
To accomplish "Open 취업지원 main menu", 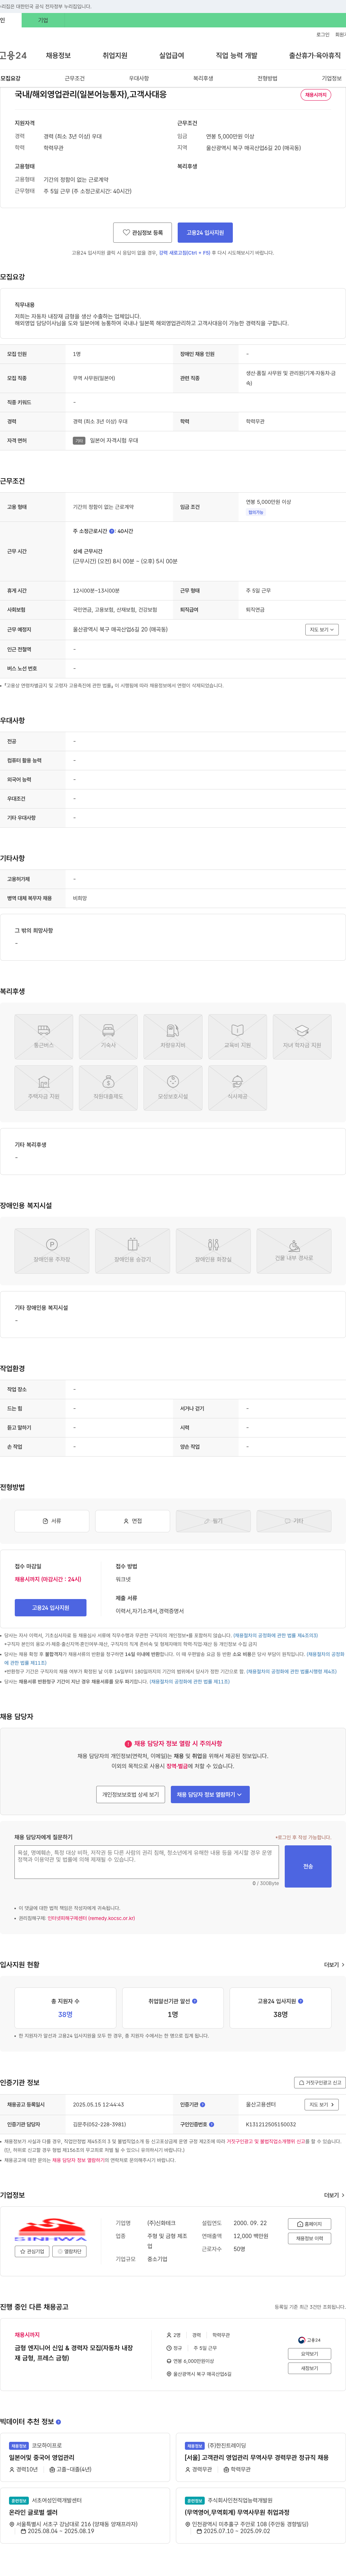I will click(115, 55).
